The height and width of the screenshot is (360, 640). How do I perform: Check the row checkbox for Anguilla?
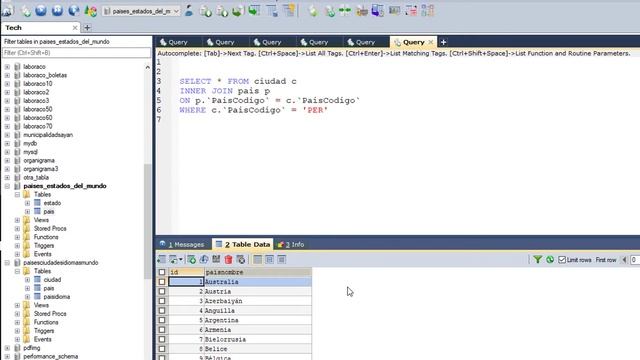pyautogui.click(x=162, y=311)
